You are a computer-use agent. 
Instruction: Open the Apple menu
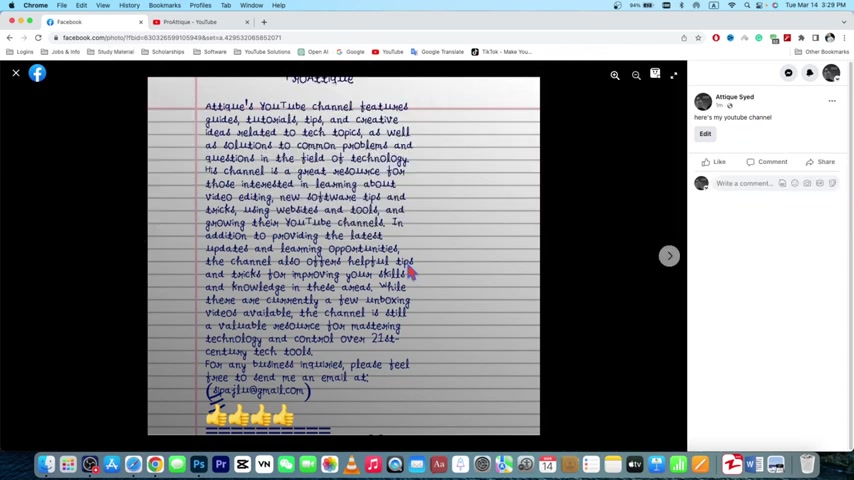click(11, 5)
